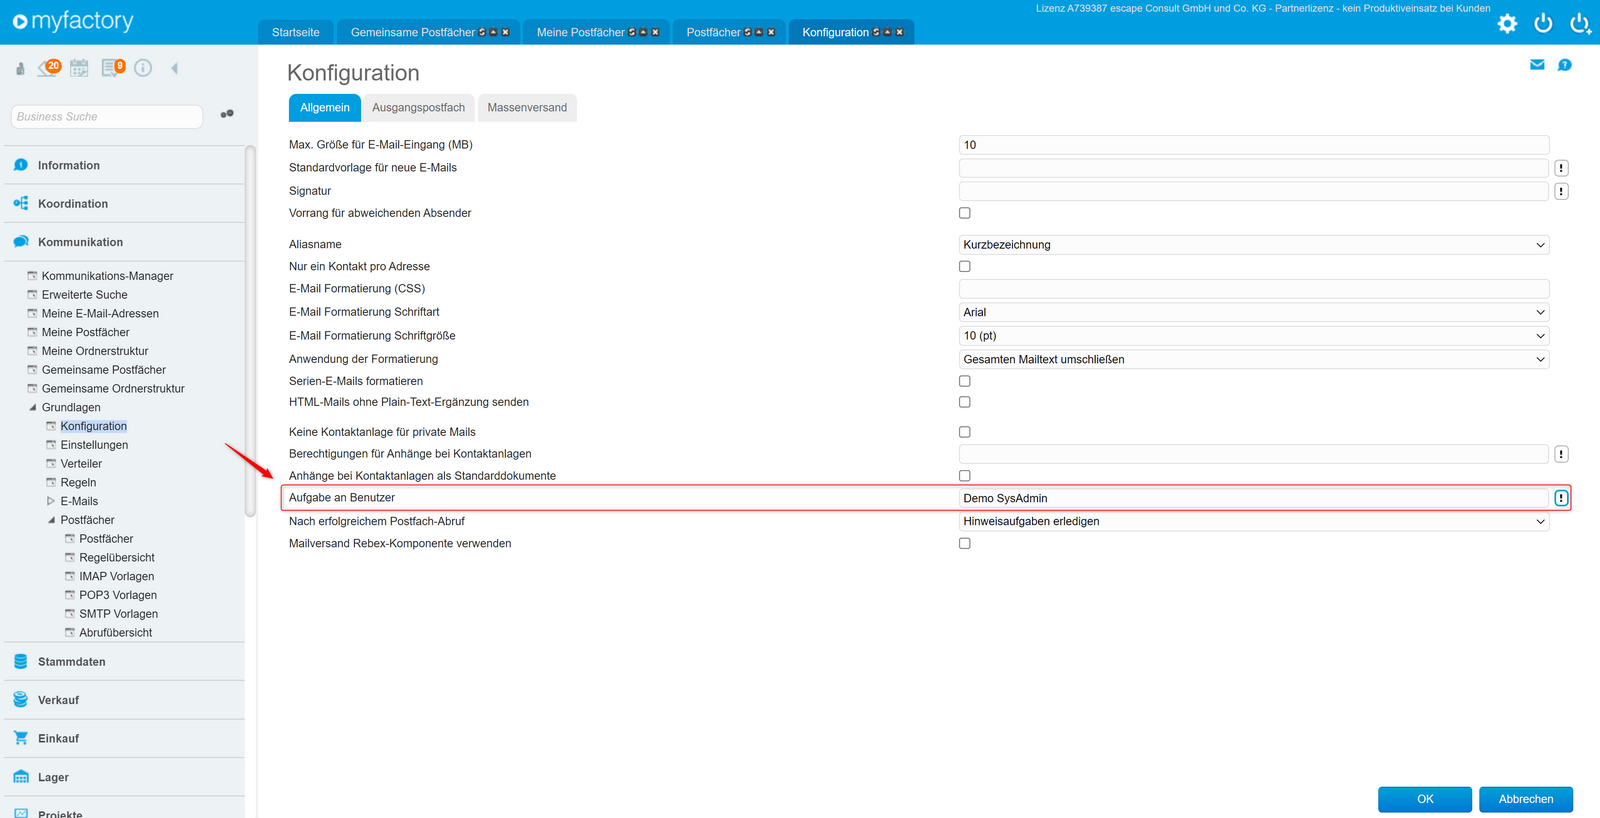The width and height of the screenshot is (1600, 818).
Task: Go to the Startseite tab
Action: pyautogui.click(x=296, y=32)
